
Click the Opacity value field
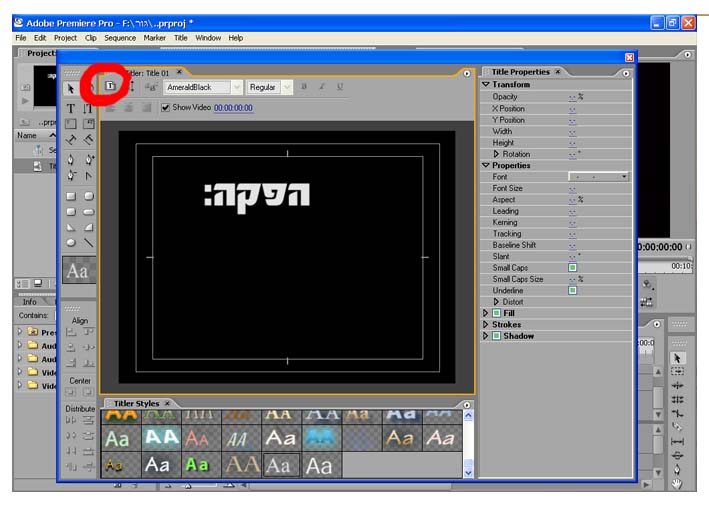(572, 97)
